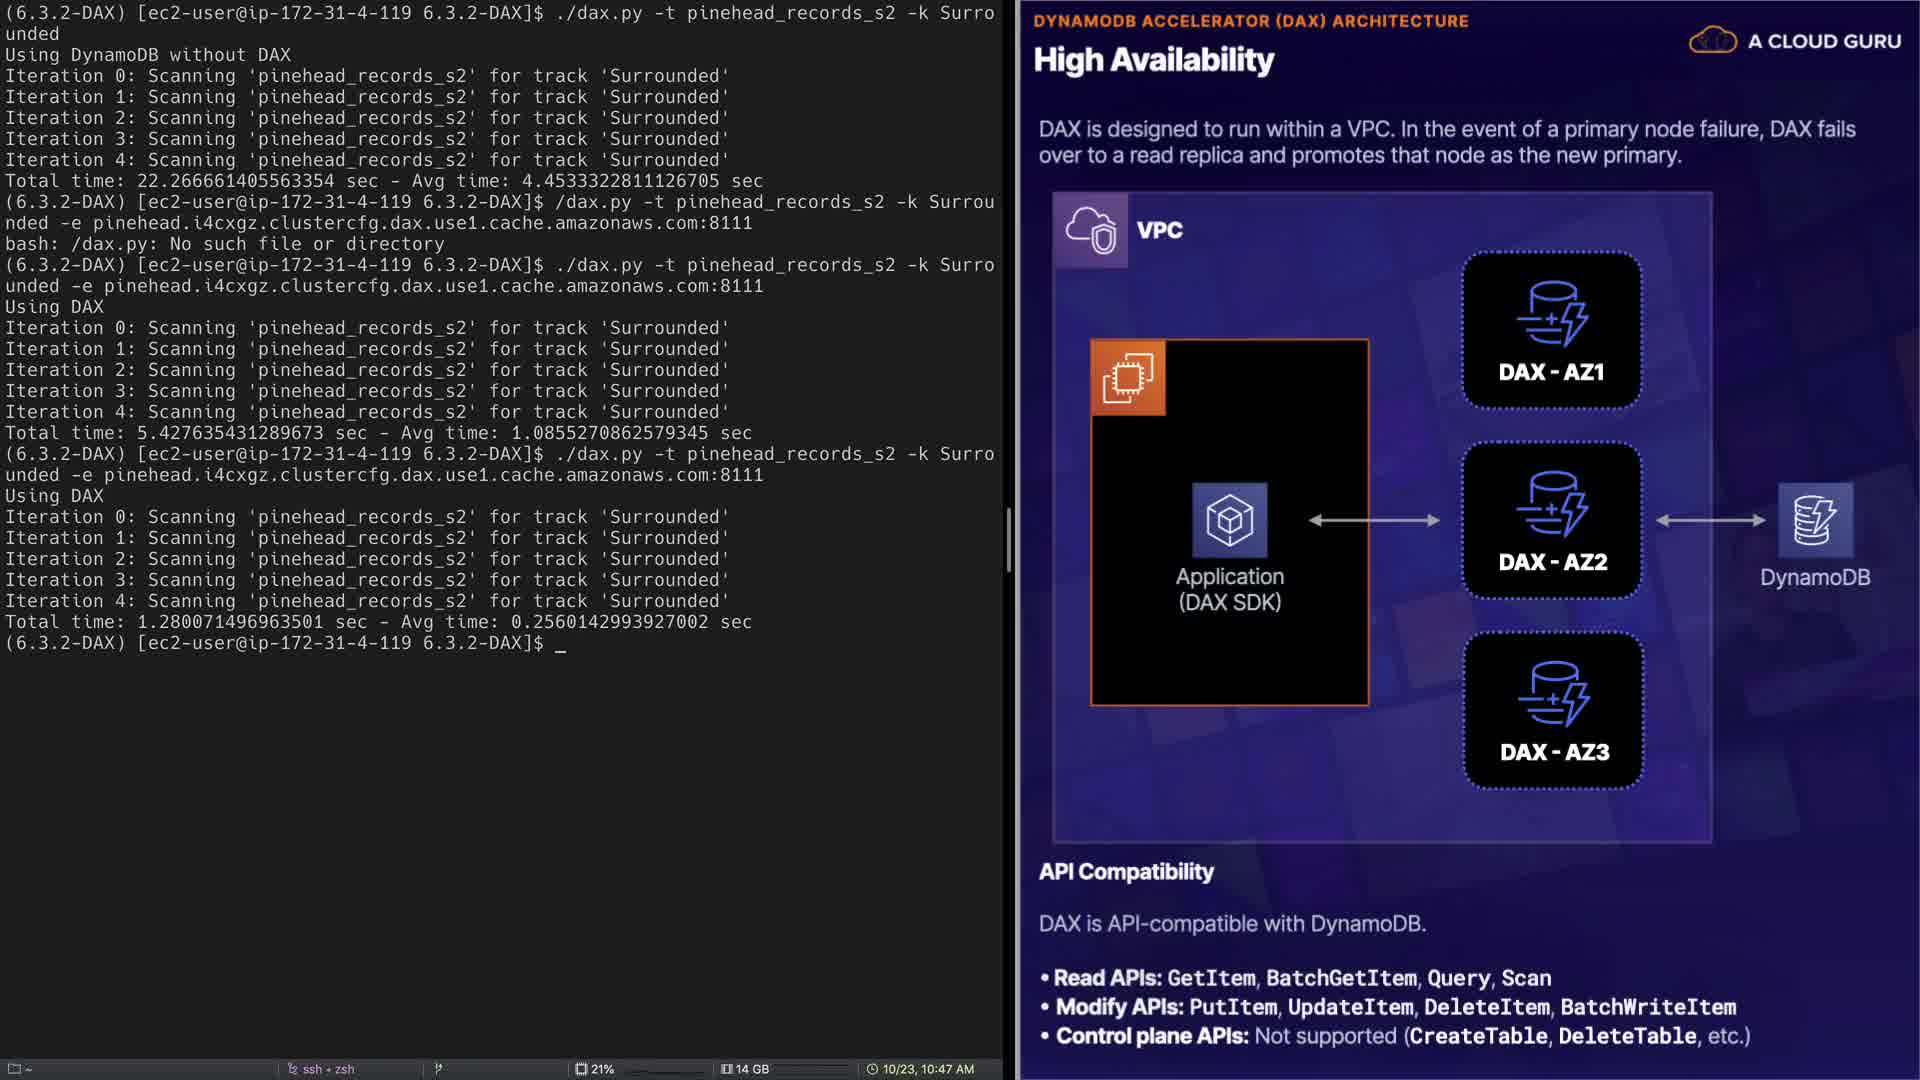Image resolution: width=1920 pixels, height=1080 pixels.
Task: Select the DAX - AZ2 node icon
Action: point(1551,504)
